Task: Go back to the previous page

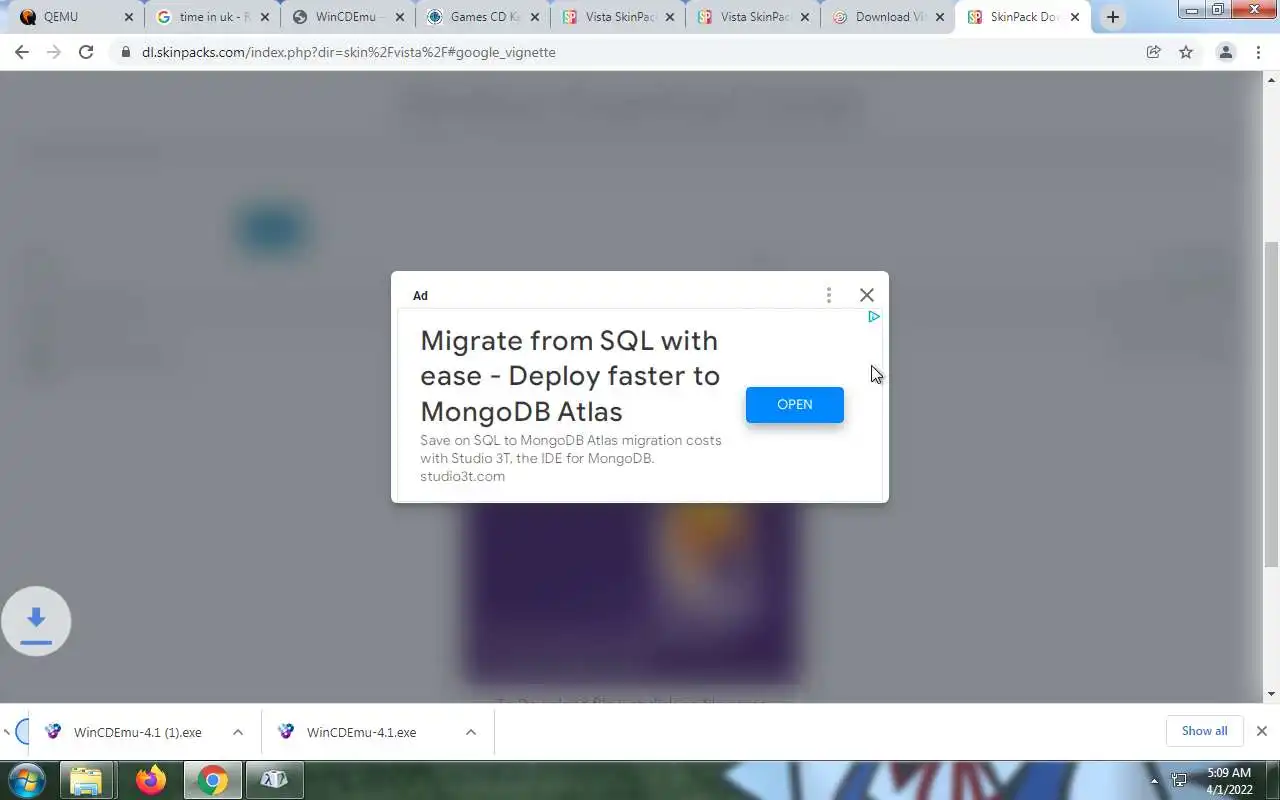Action: (x=22, y=52)
